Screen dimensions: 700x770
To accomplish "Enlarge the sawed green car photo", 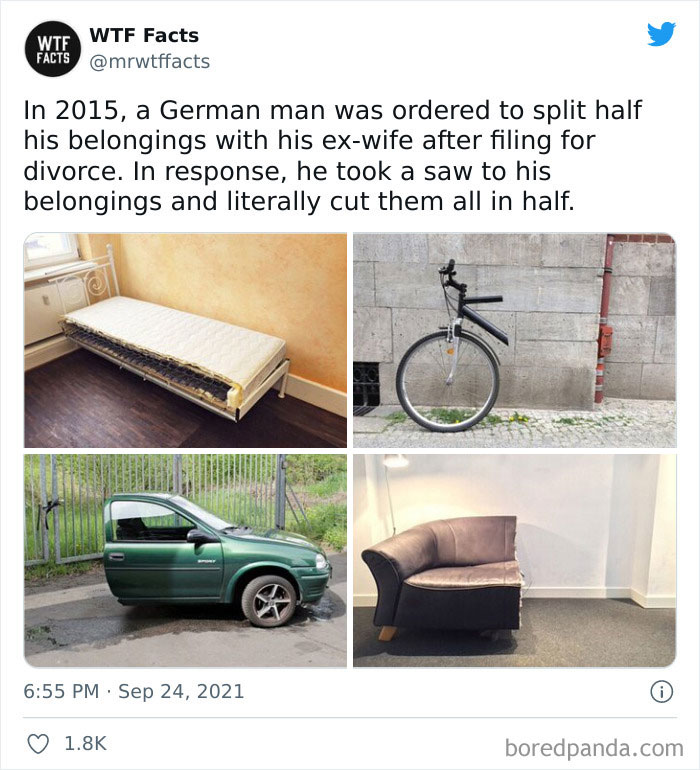I will [186, 560].
